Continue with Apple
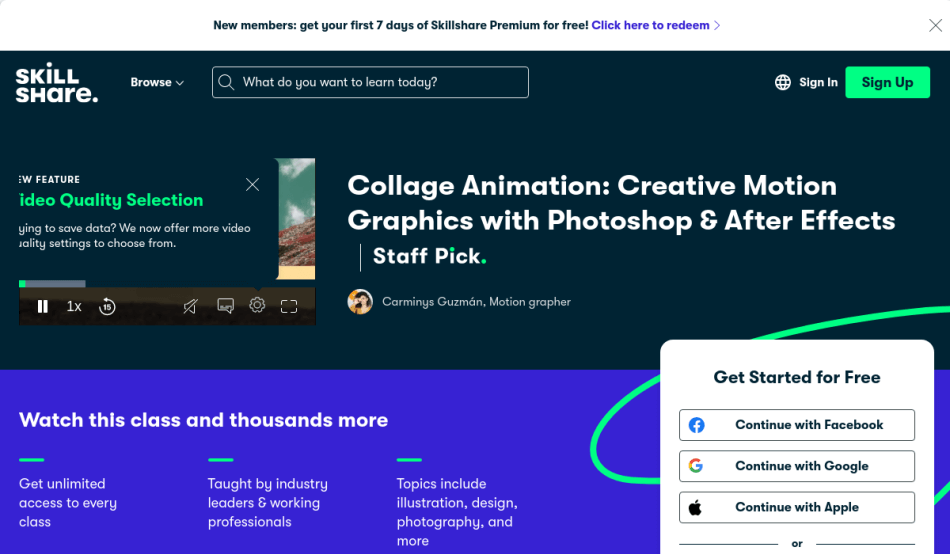The width and height of the screenshot is (950, 554). [x=797, y=507]
